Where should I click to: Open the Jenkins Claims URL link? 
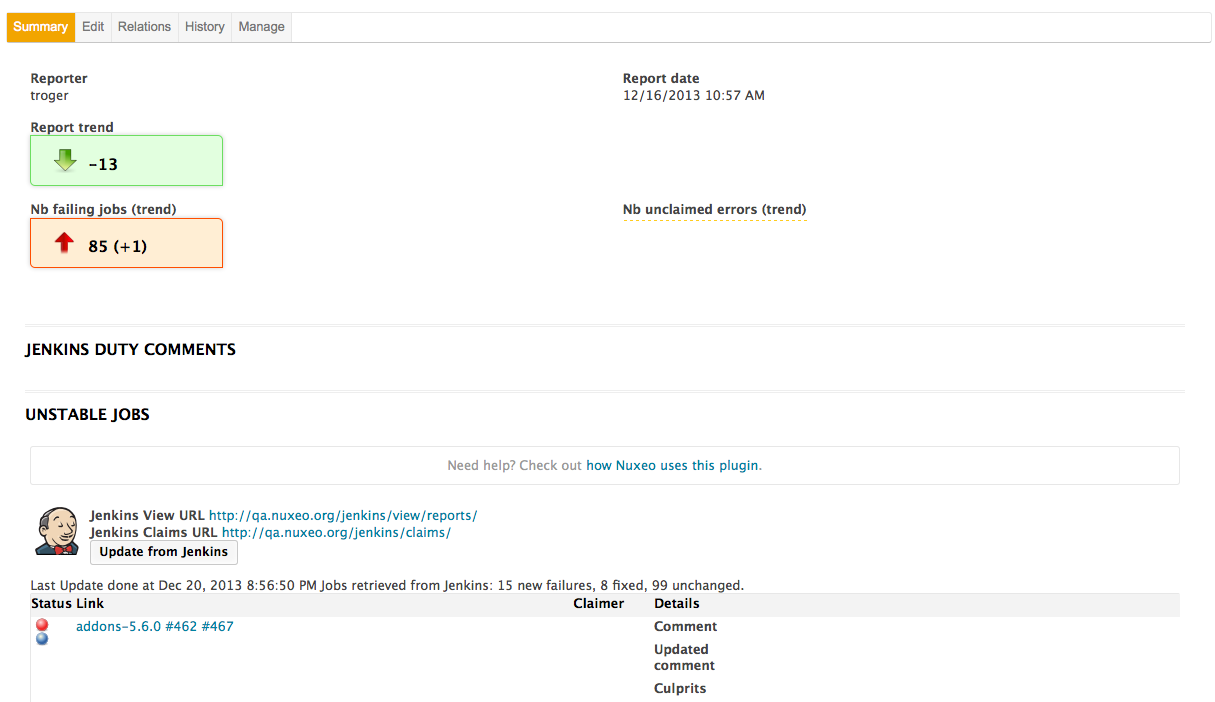coord(336,533)
